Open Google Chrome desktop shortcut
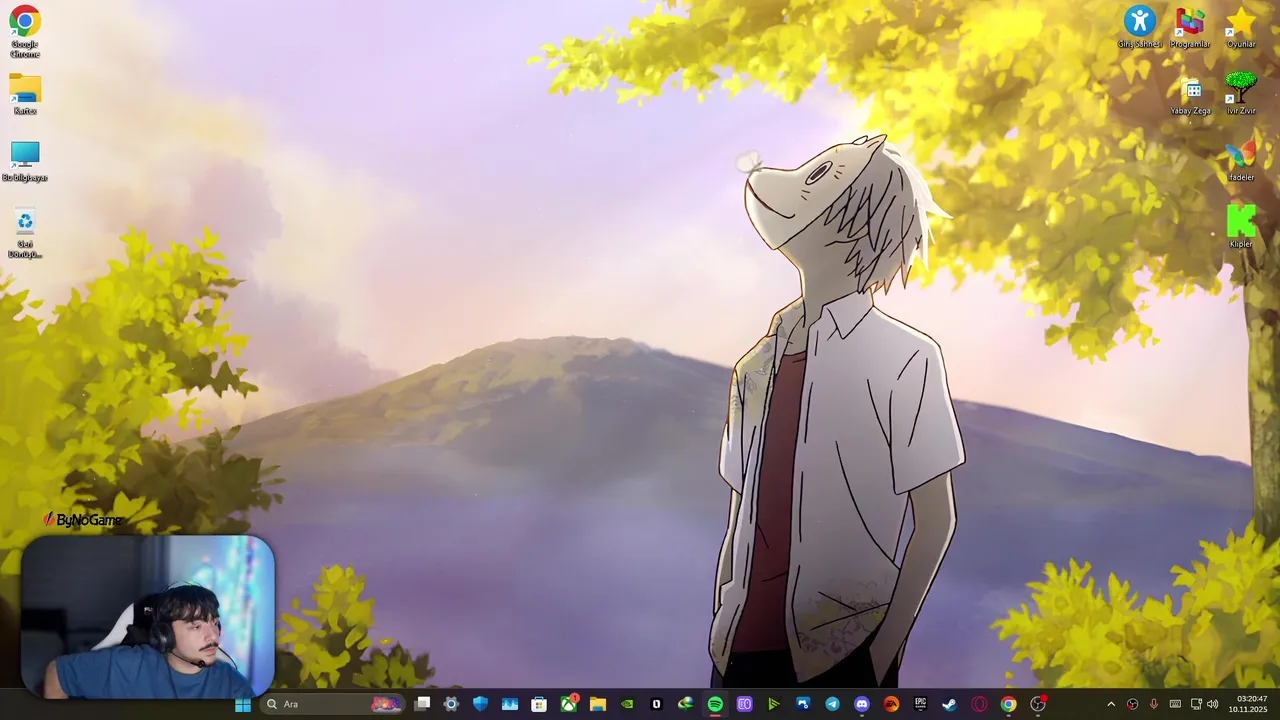Image resolution: width=1280 pixels, height=720 pixels. point(24,31)
